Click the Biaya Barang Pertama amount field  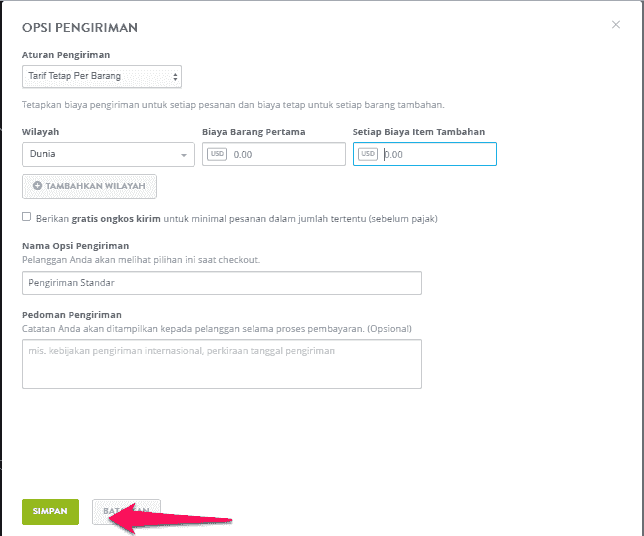coord(274,154)
